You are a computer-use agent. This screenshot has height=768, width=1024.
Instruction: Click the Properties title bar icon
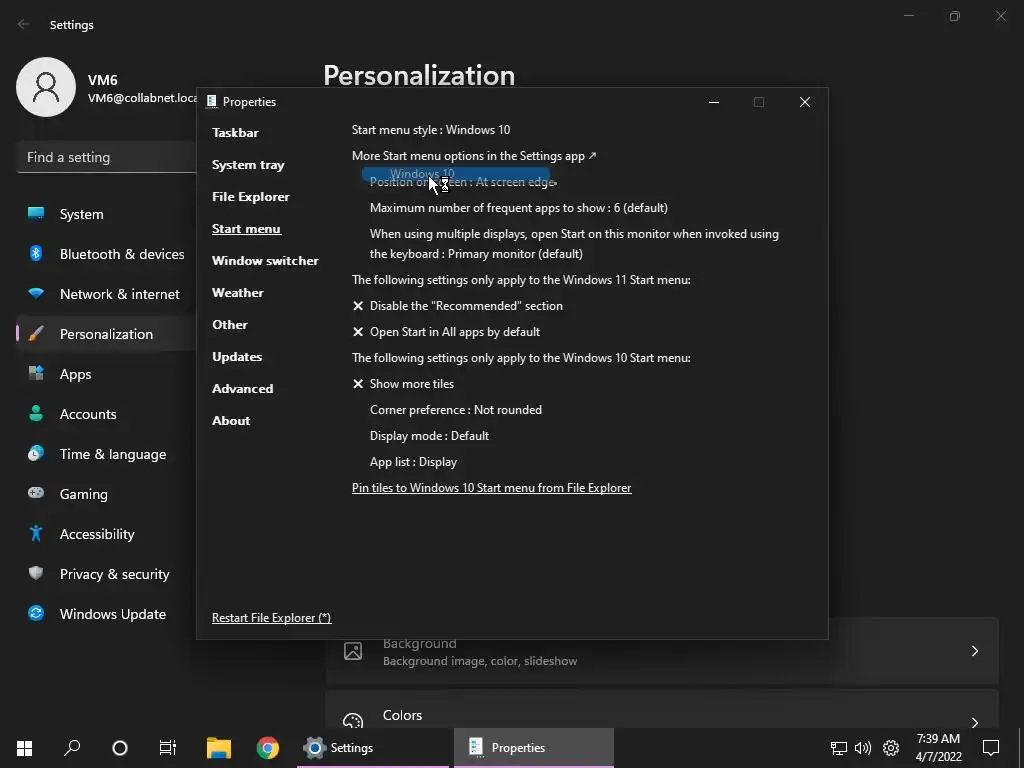coord(212,101)
